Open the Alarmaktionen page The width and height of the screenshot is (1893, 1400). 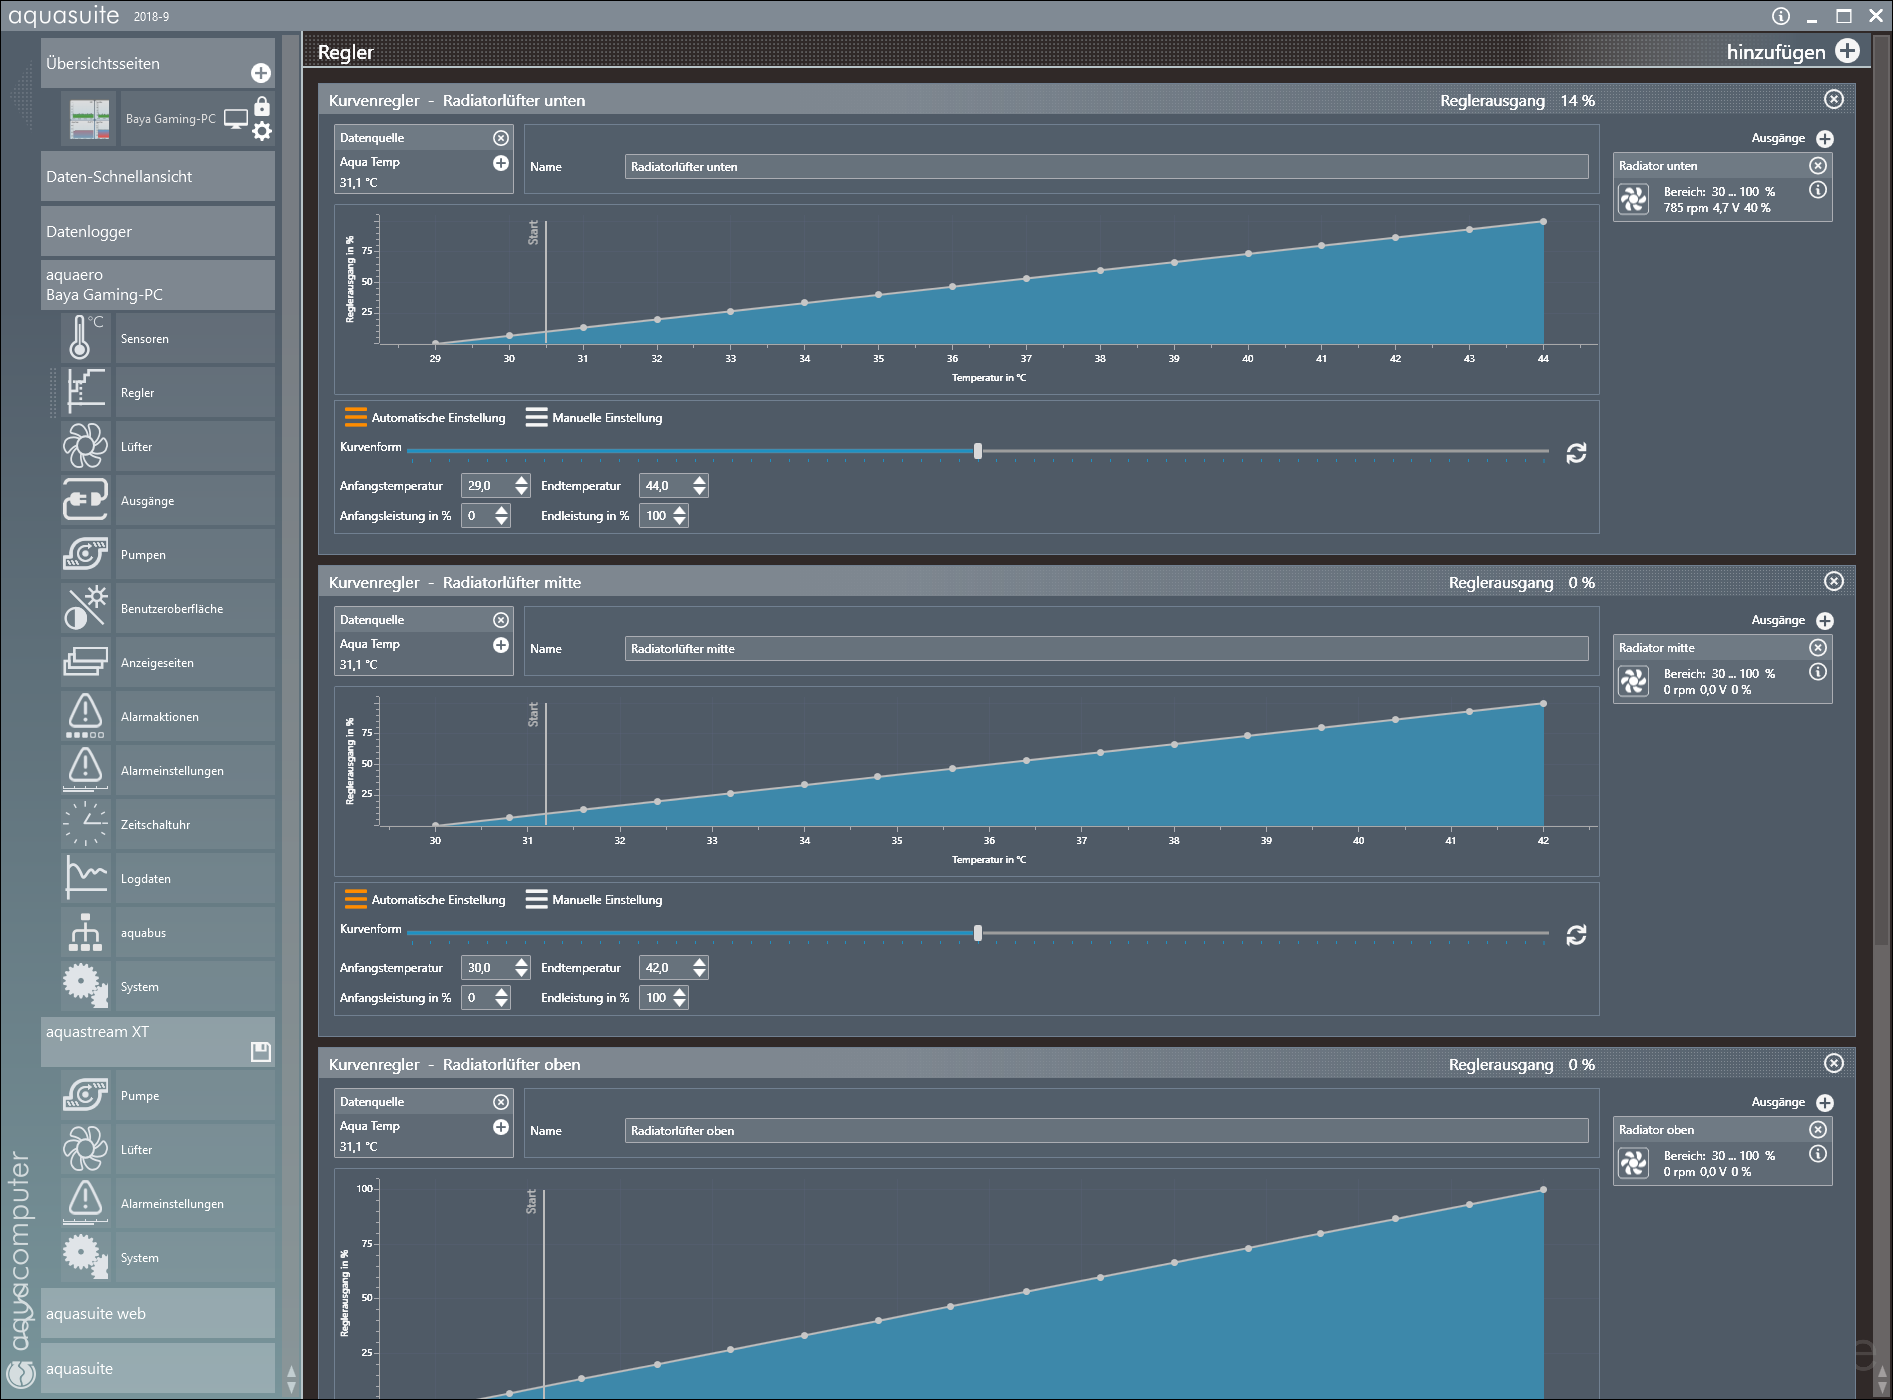coord(167,716)
